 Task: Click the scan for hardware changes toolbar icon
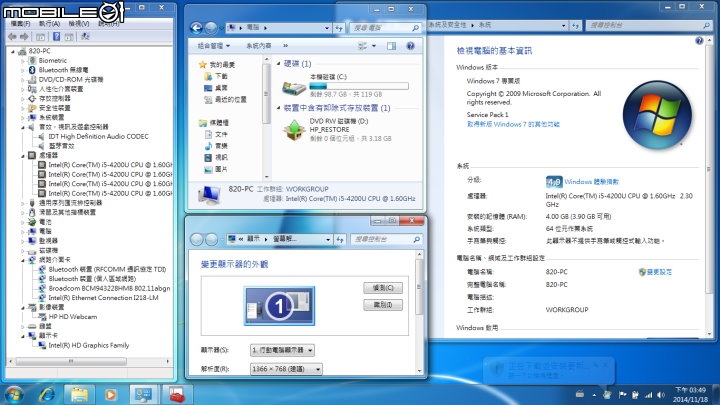(85, 36)
